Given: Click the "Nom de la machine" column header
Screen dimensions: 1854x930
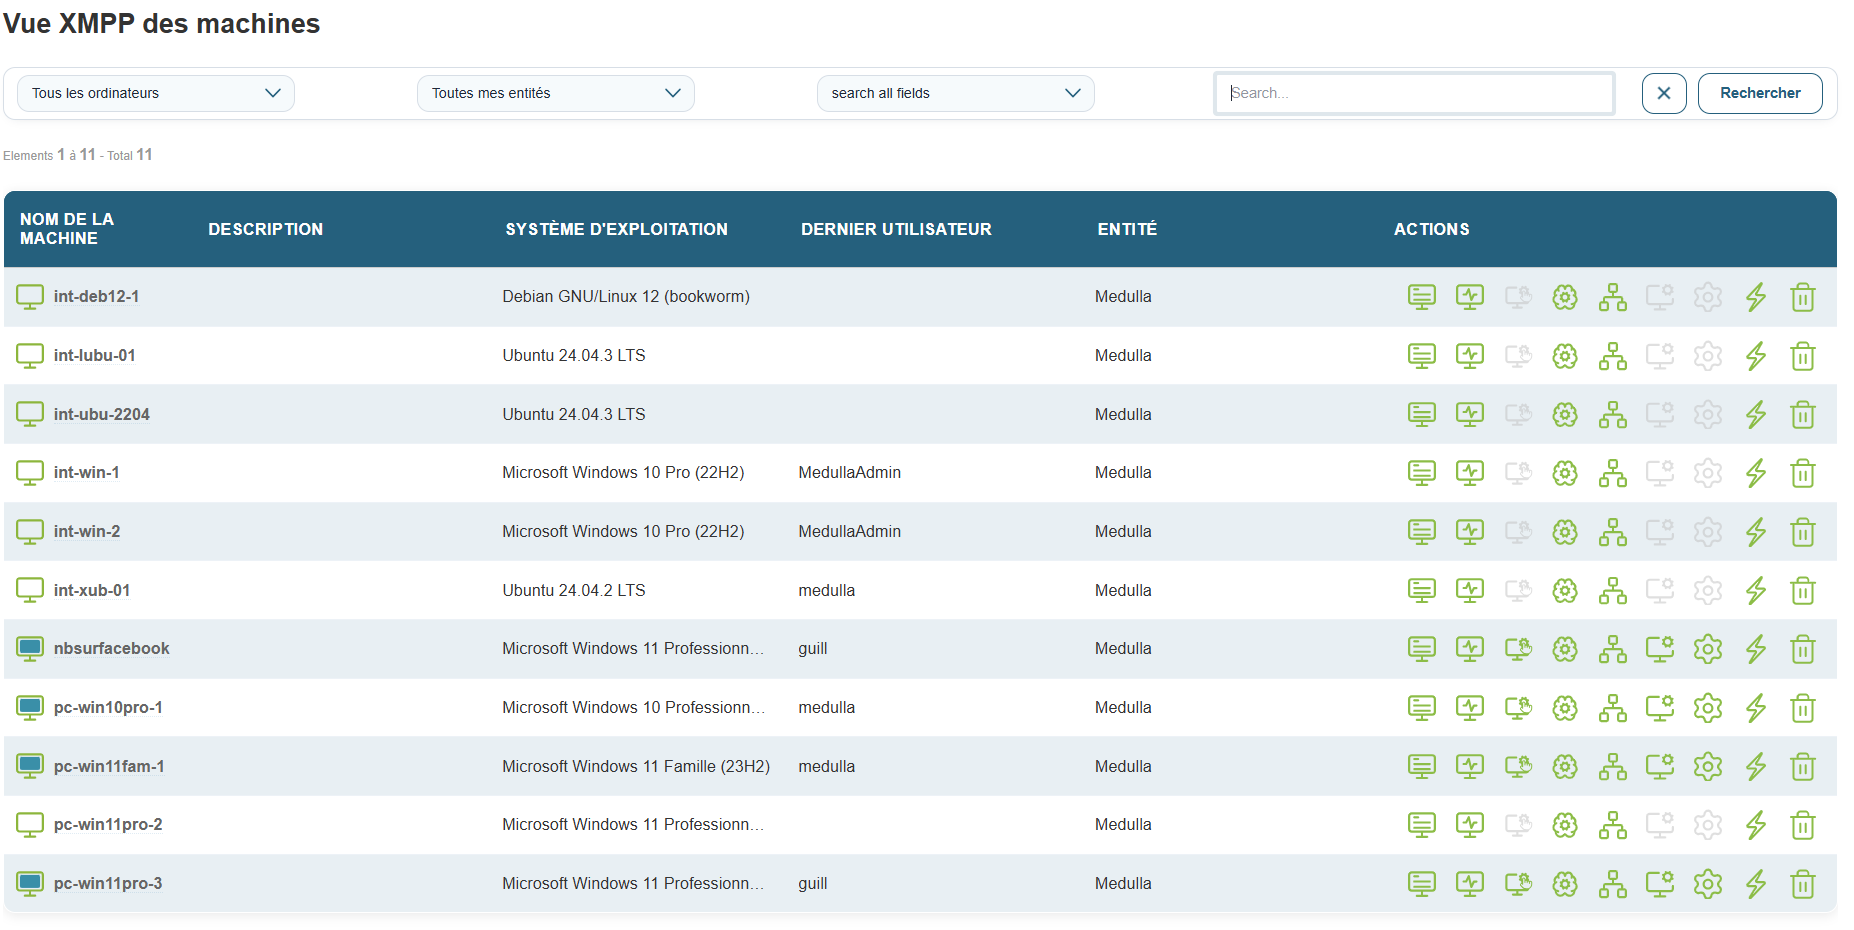Looking at the screenshot, I should [x=67, y=229].
